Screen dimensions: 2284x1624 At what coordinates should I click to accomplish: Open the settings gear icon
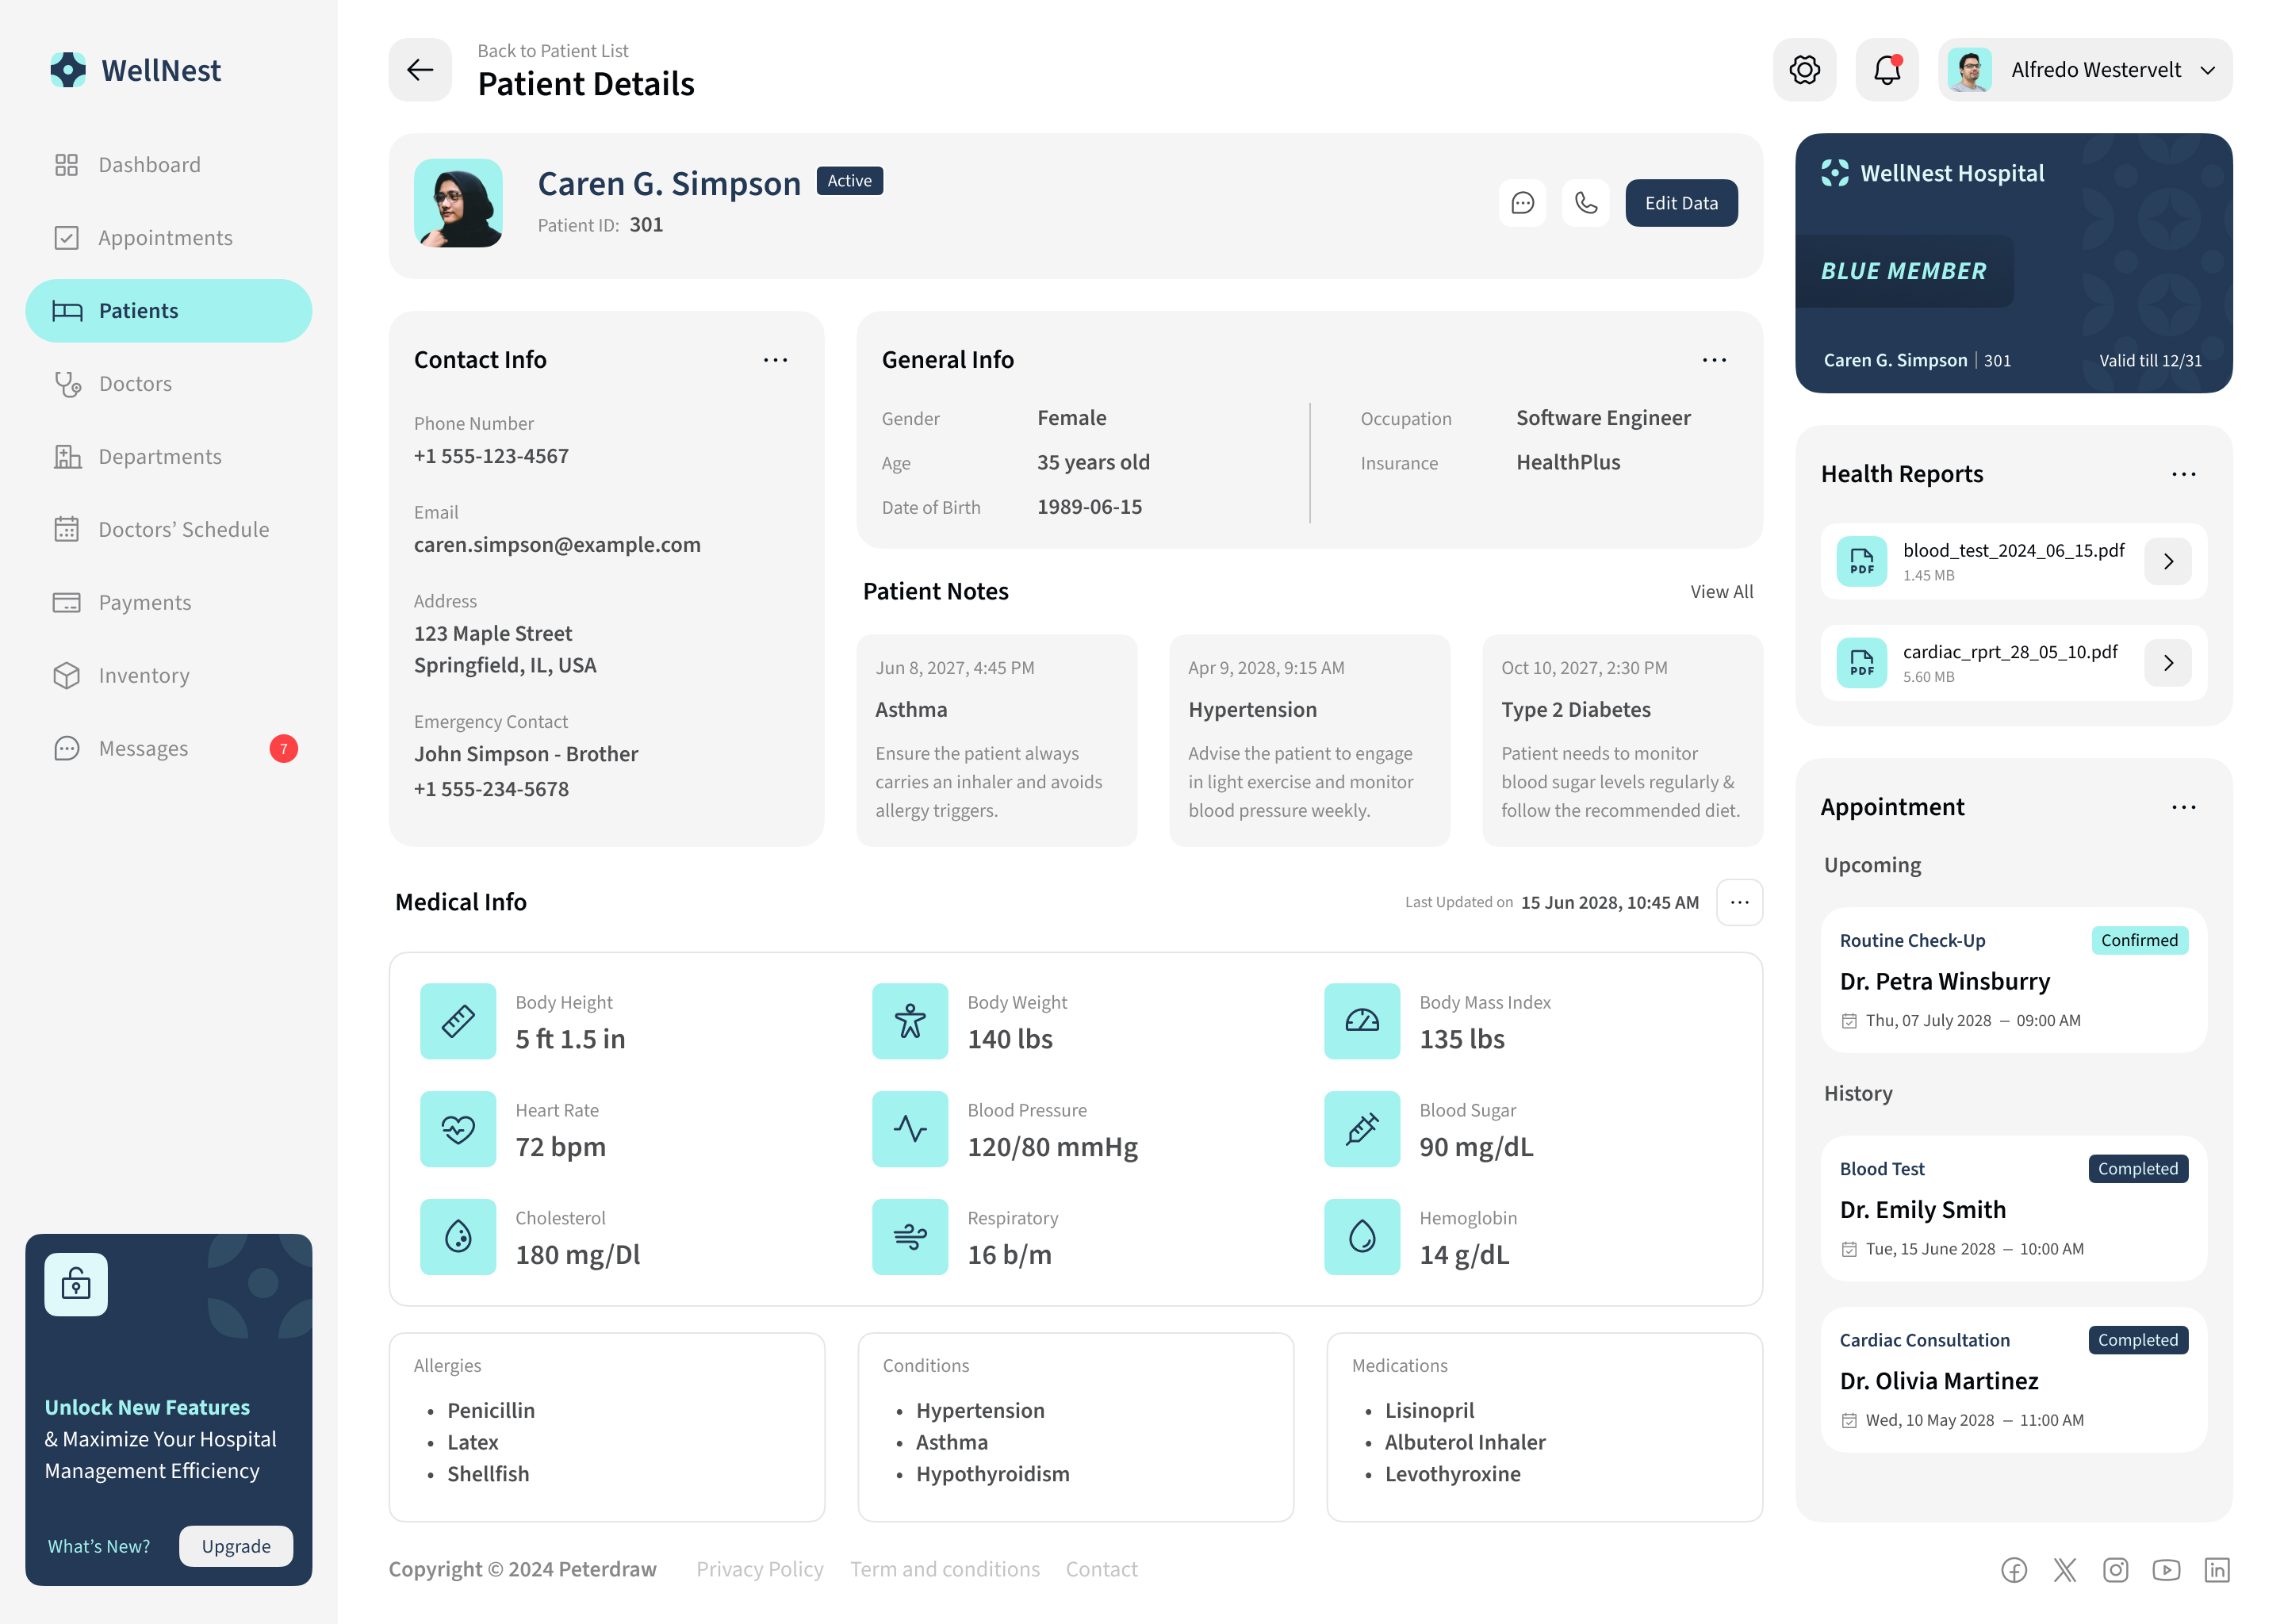1805,69
